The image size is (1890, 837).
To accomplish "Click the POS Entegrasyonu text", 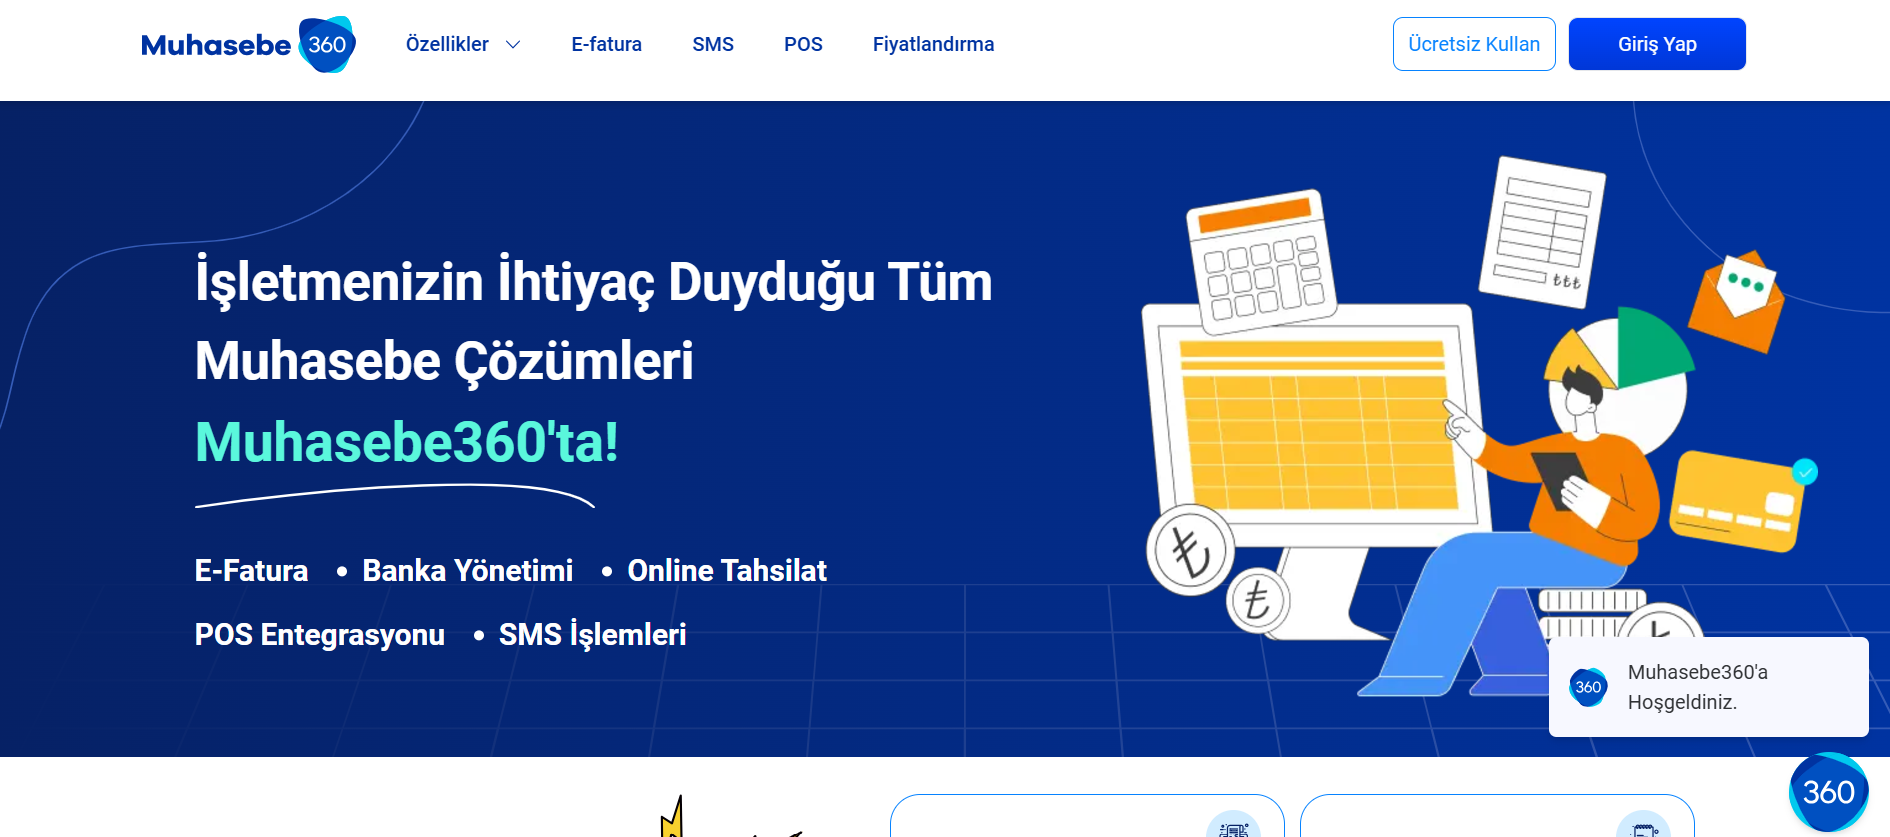I will 319,634.
